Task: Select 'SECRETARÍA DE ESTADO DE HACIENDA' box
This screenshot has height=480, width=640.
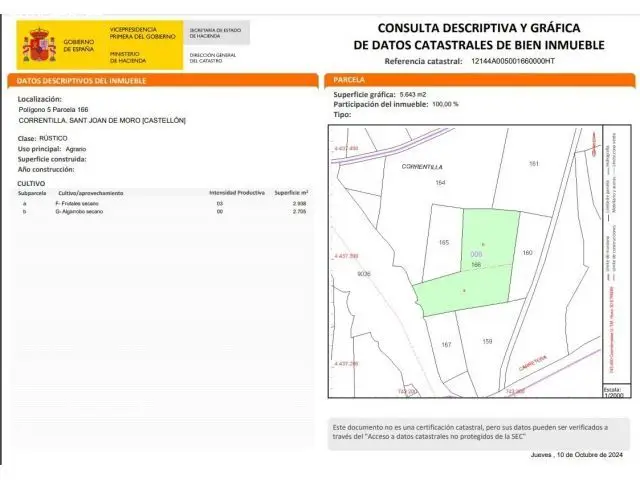Action: [x=216, y=33]
